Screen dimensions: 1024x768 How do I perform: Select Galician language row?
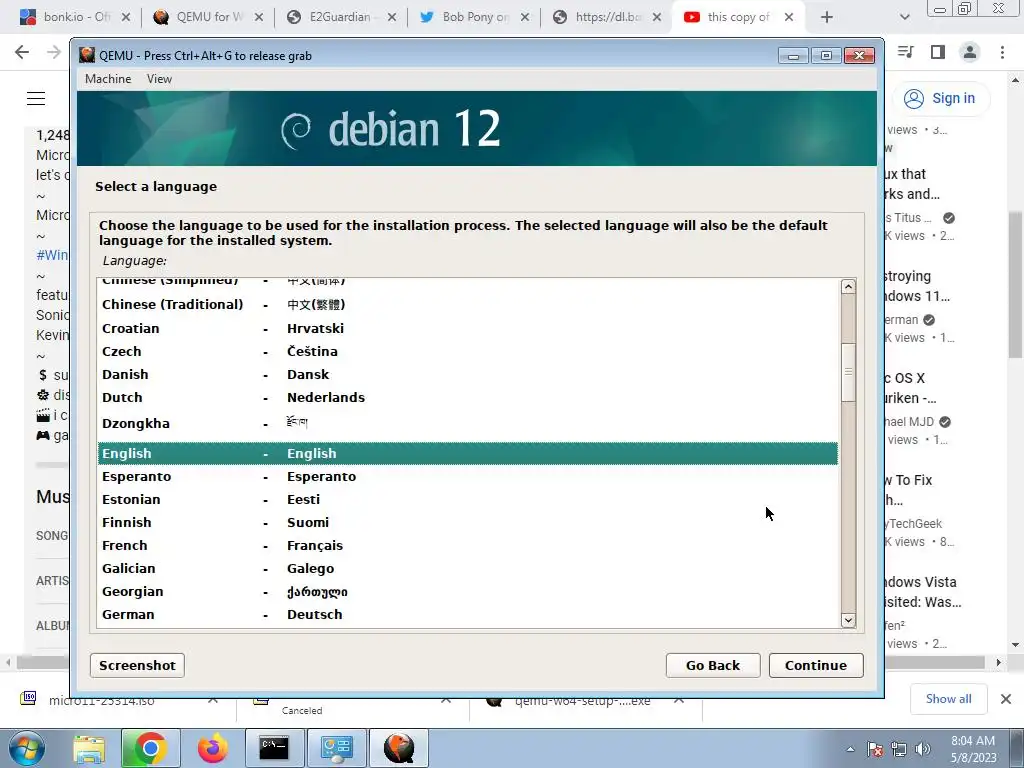(x=468, y=568)
